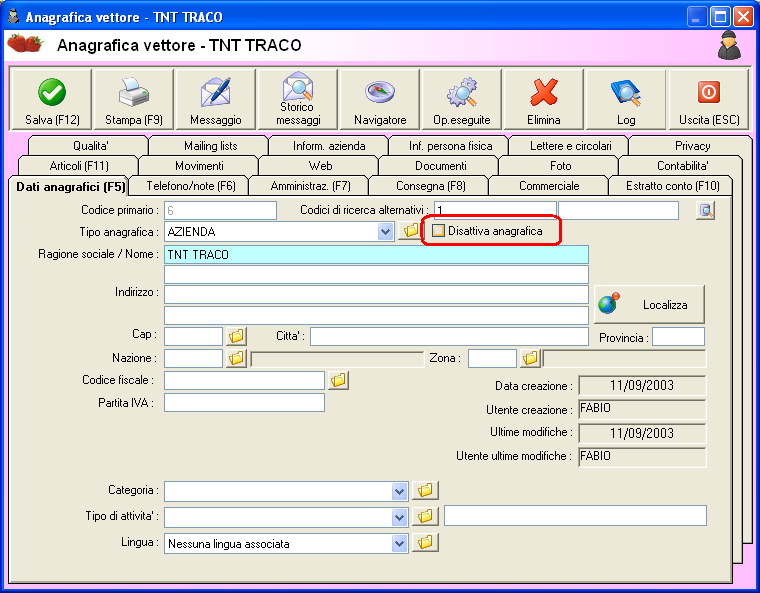Open the Messaggio toolbar button

(216, 100)
